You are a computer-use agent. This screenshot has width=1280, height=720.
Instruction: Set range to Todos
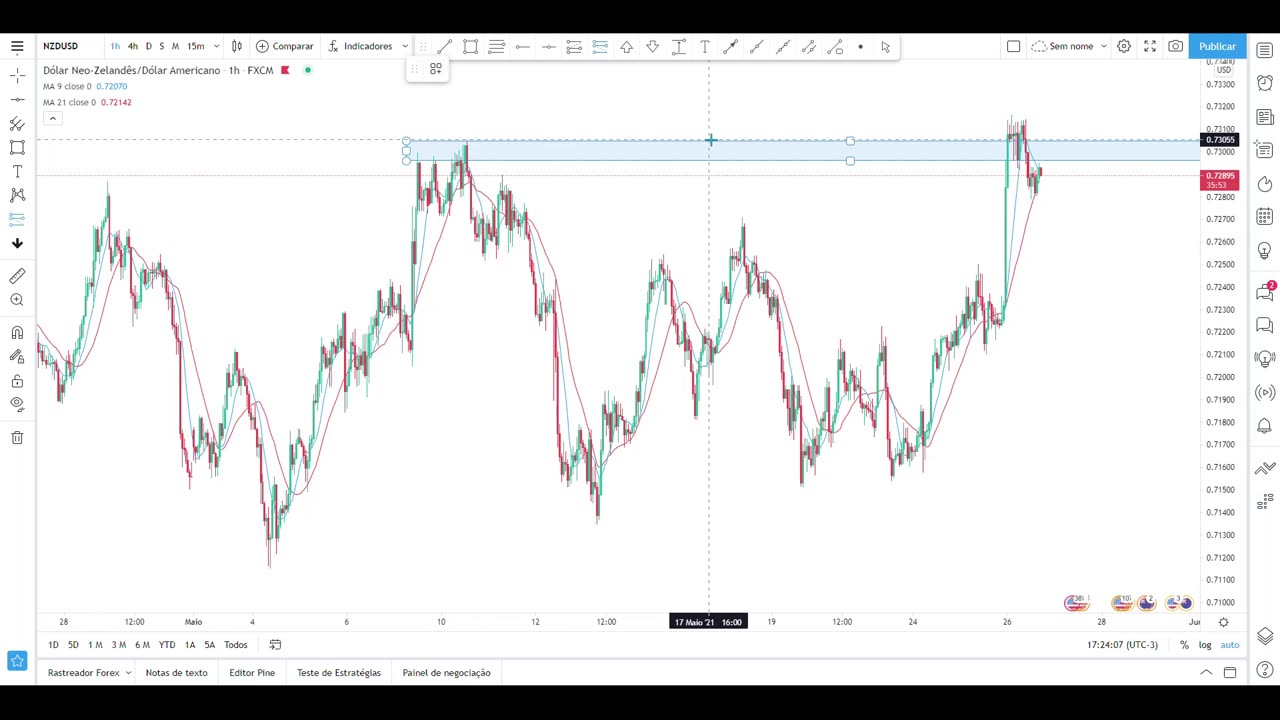pyautogui.click(x=236, y=645)
